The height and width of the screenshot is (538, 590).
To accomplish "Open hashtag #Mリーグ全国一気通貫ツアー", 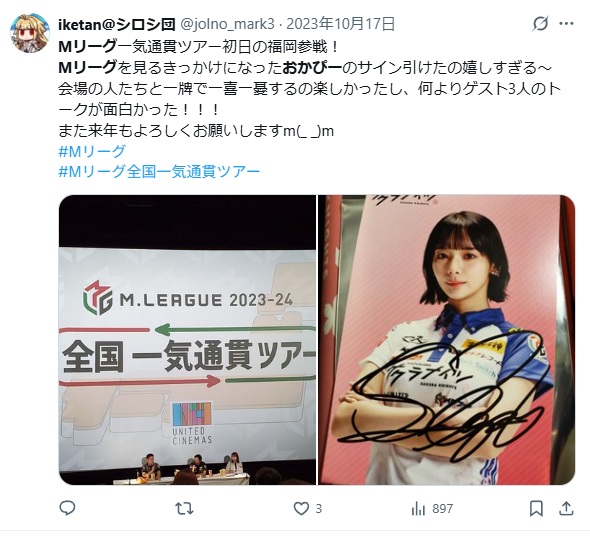I will (x=159, y=172).
